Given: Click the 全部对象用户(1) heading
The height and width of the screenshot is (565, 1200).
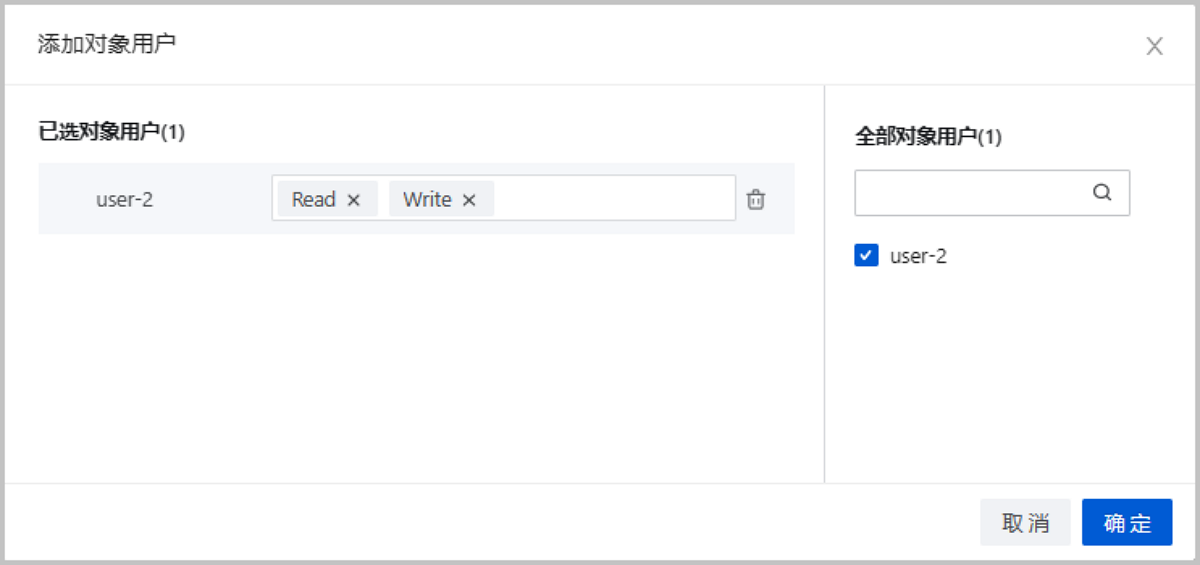Looking at the screenshot, I should tap(928, 137).
